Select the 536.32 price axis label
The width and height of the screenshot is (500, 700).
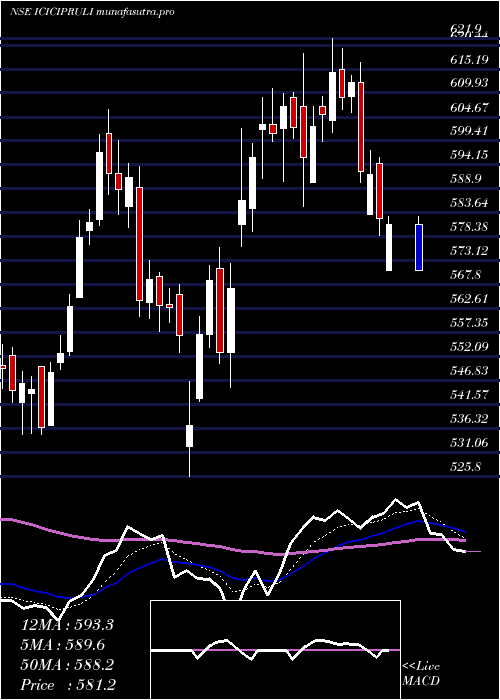pyautogui.click(x=469, y=419)
